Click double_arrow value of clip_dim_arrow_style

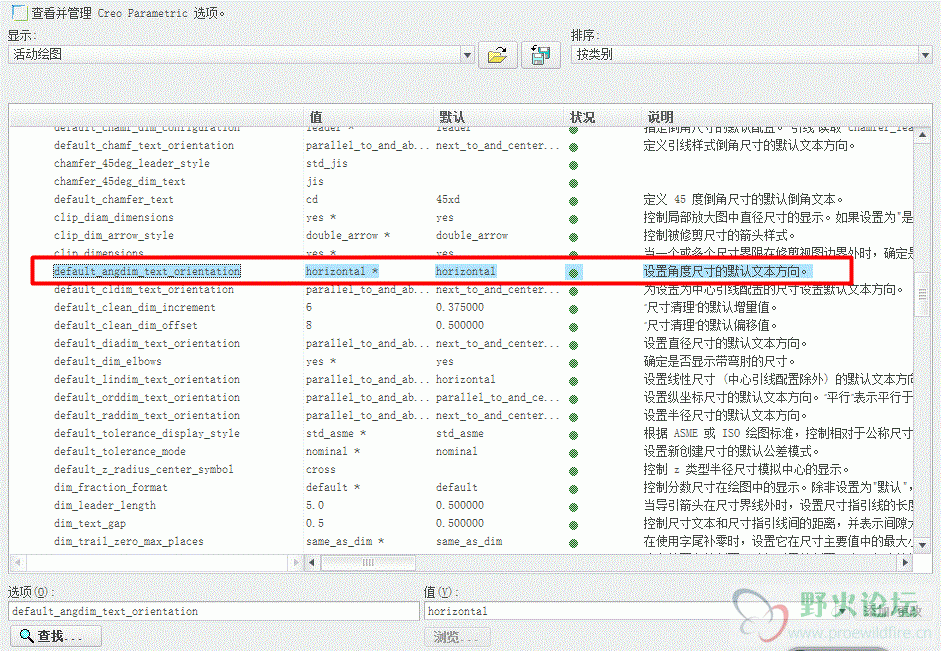(x=347, y=235)
